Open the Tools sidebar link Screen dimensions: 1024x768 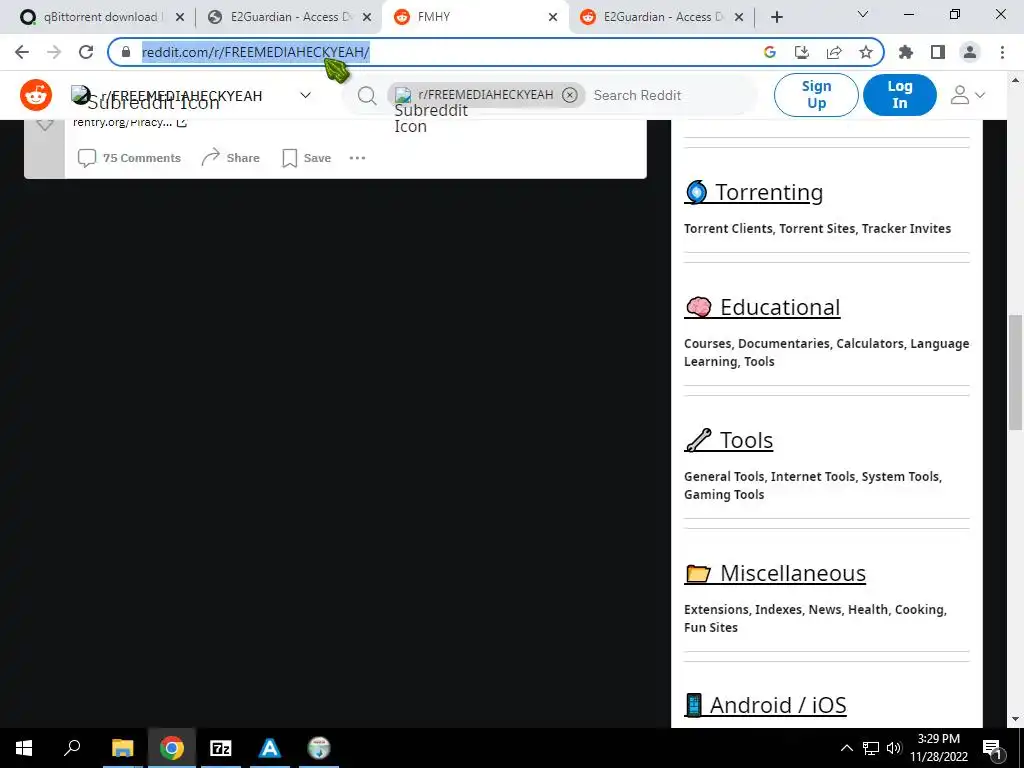click(729, 440)
